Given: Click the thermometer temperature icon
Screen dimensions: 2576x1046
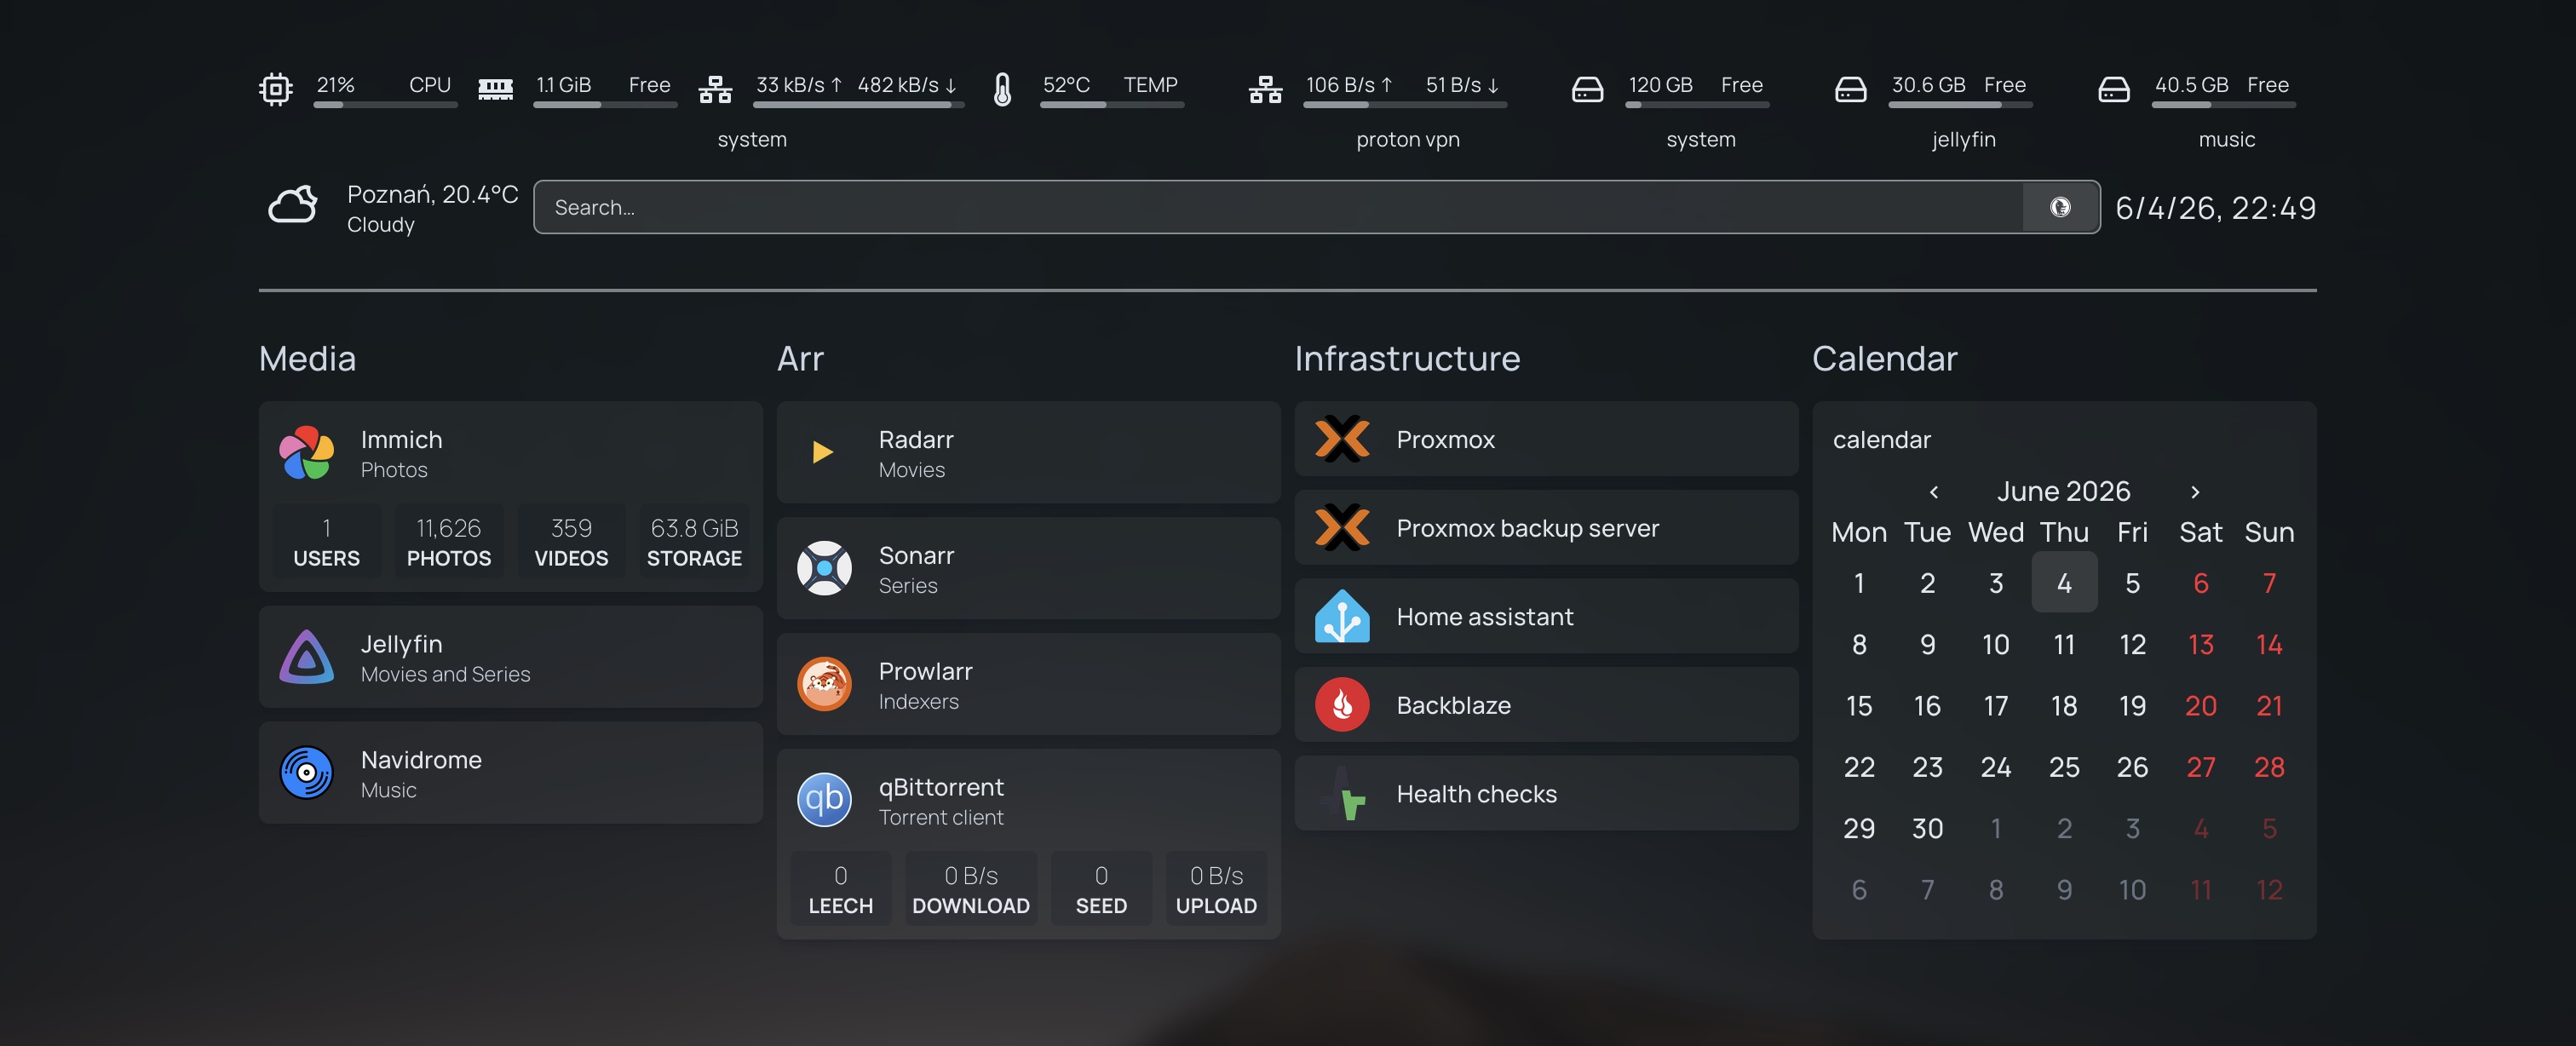Looking at the screenshot, I should tap(1002, 89).
